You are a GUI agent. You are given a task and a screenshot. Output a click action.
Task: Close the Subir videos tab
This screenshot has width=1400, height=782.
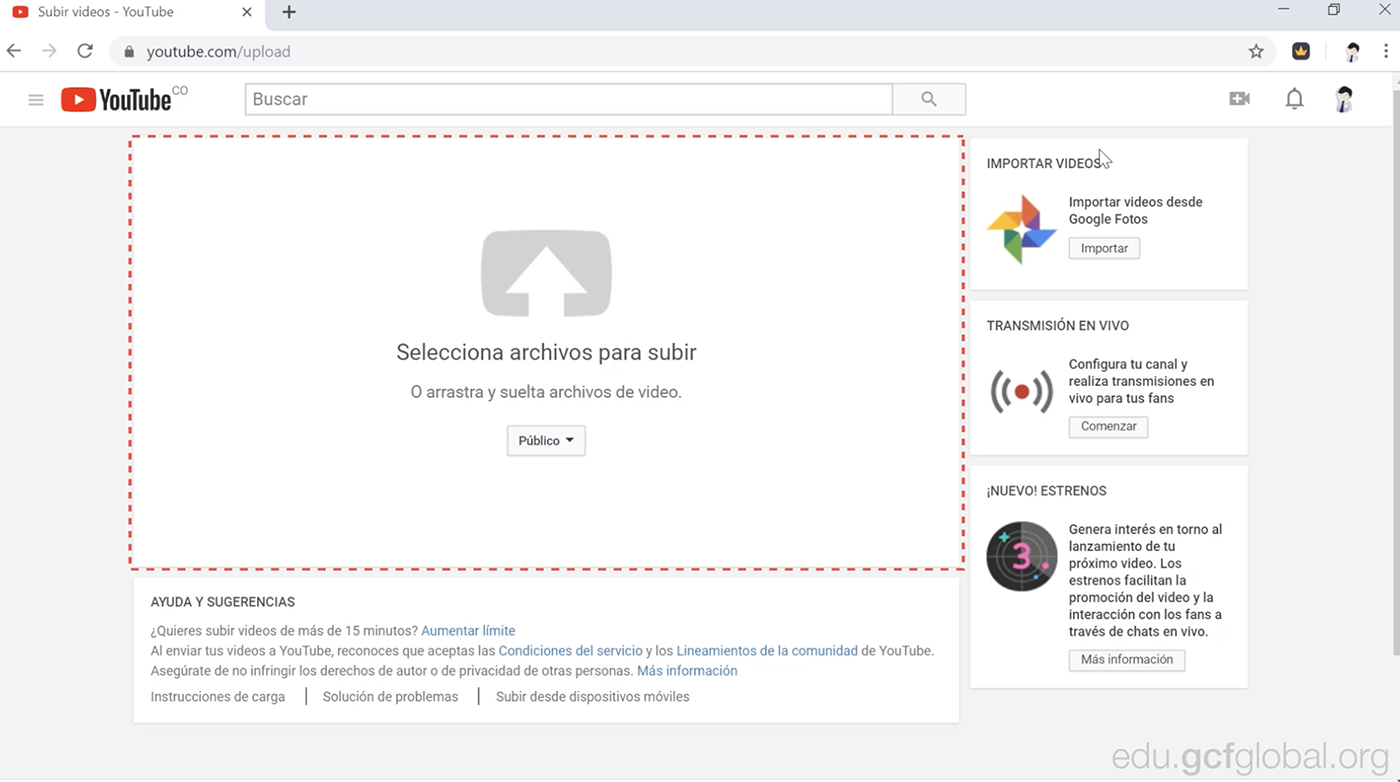247,12
